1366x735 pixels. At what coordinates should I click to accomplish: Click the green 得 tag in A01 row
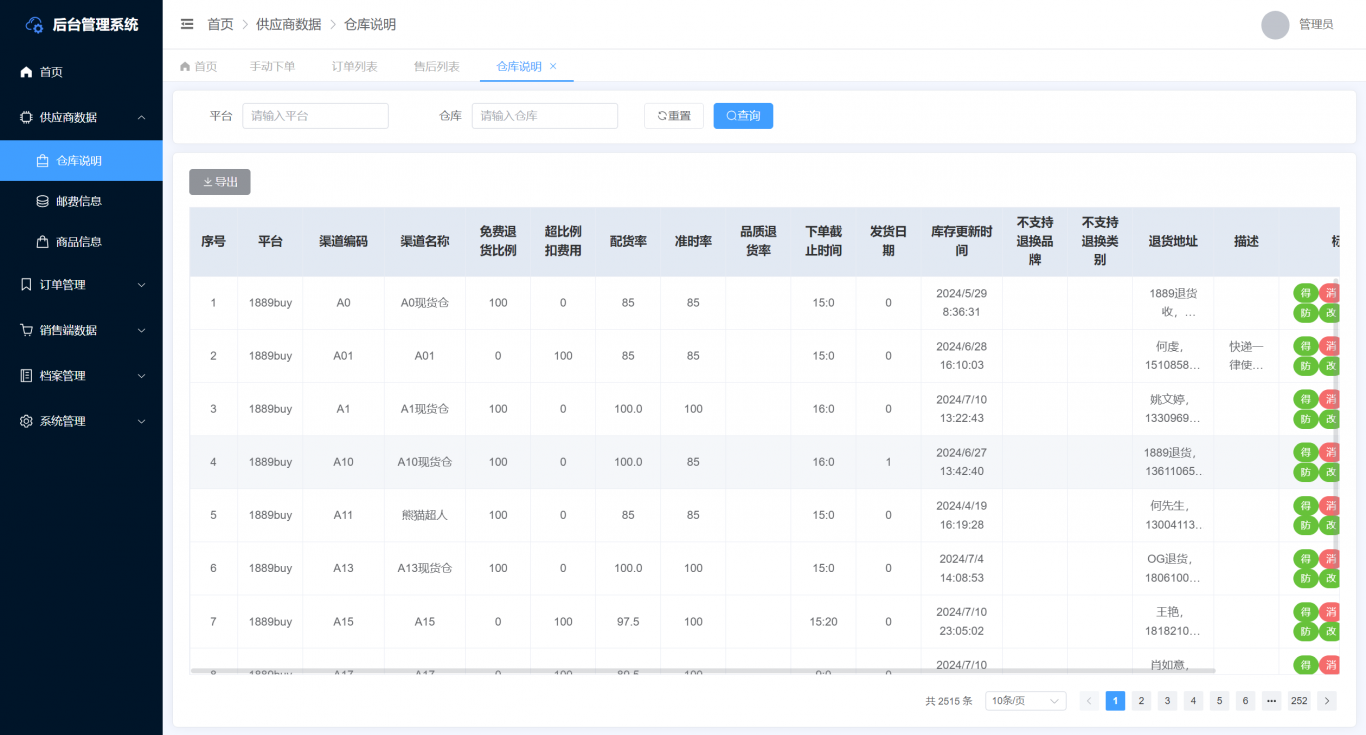1305,346
